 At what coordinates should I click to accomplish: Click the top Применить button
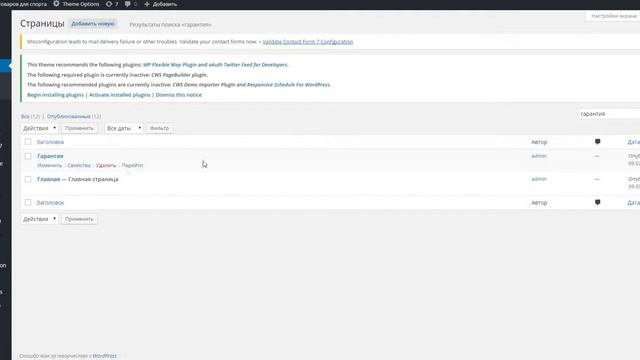(x=79, y=128)
